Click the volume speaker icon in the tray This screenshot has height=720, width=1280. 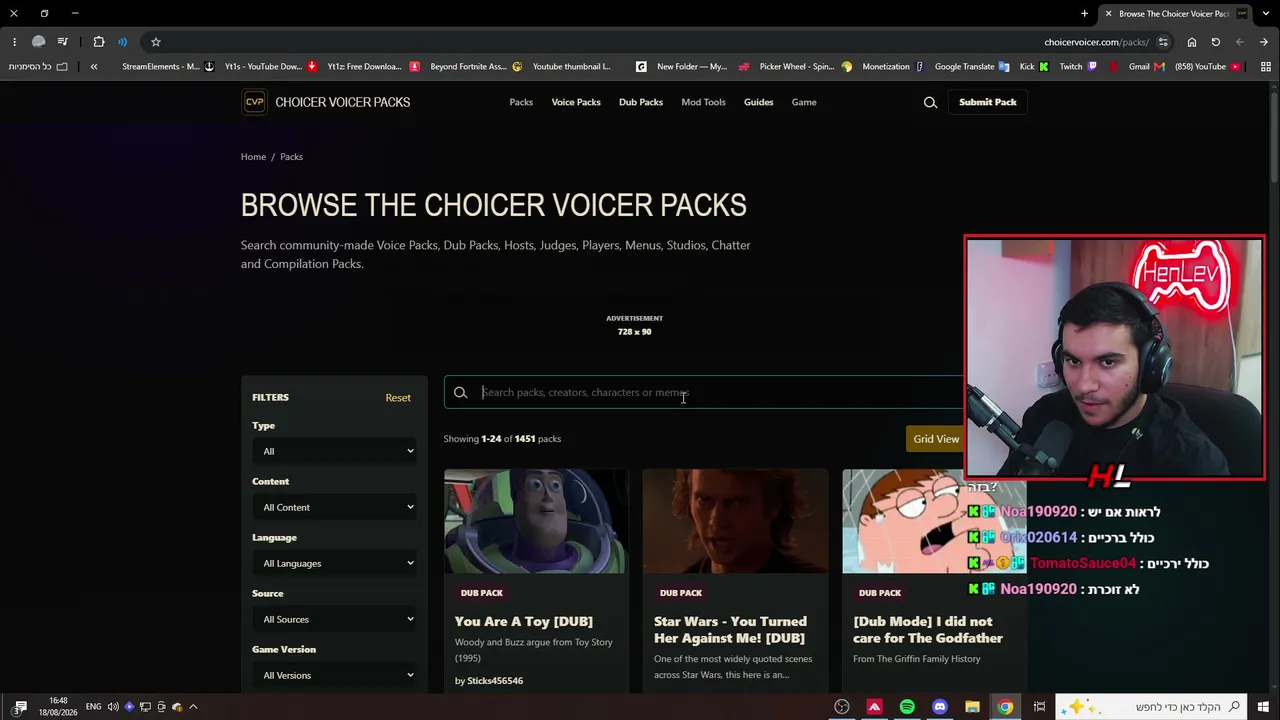(x=113, y=707)
